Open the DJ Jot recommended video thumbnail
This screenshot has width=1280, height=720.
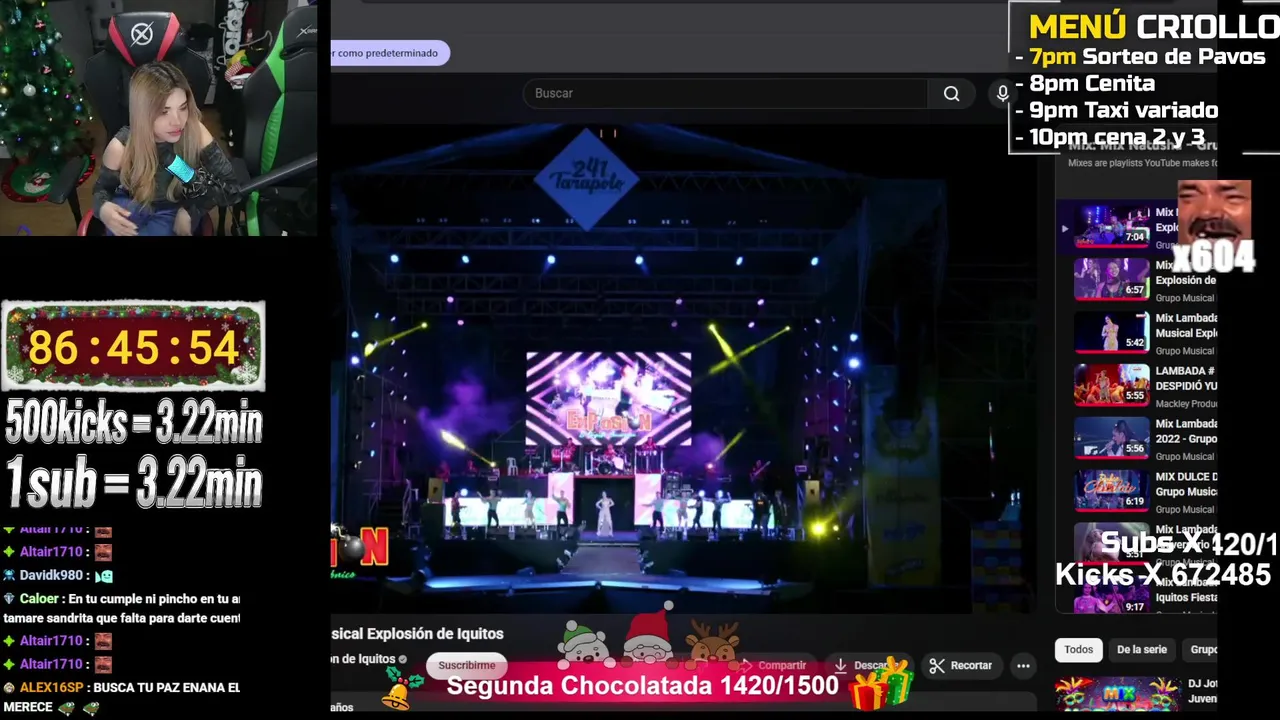[x=1117, y=695]
